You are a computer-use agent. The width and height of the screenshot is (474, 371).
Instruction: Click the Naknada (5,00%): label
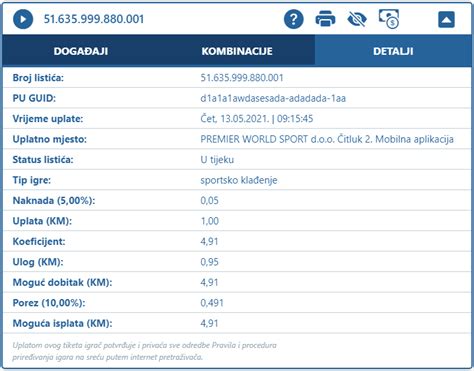54,201
